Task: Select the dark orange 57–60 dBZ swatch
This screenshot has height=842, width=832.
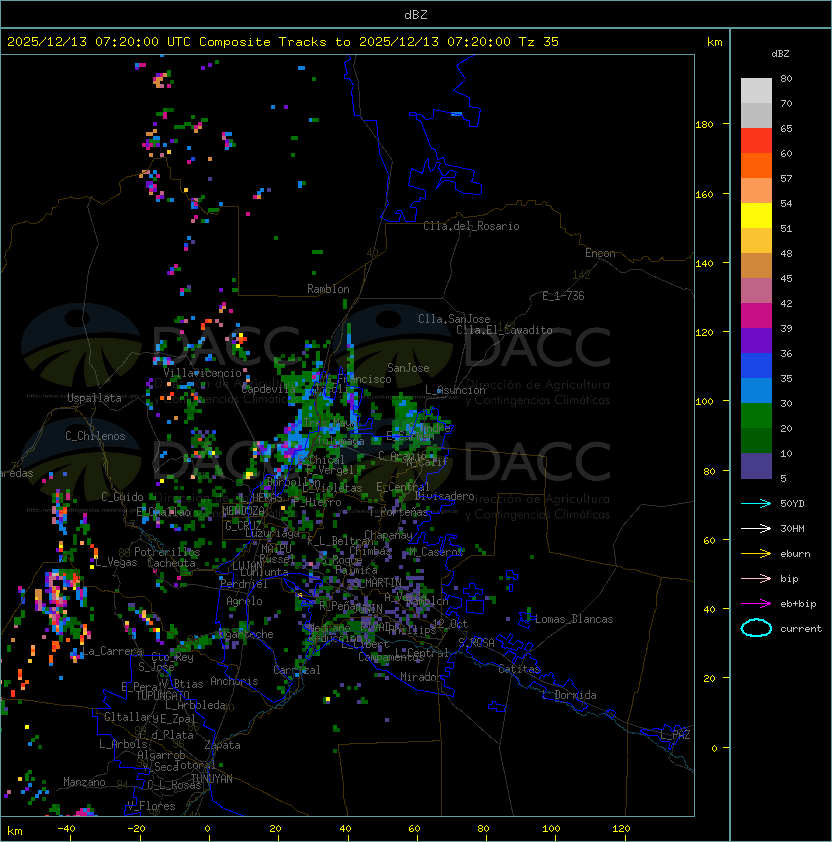Action: (x=756, y=166)
